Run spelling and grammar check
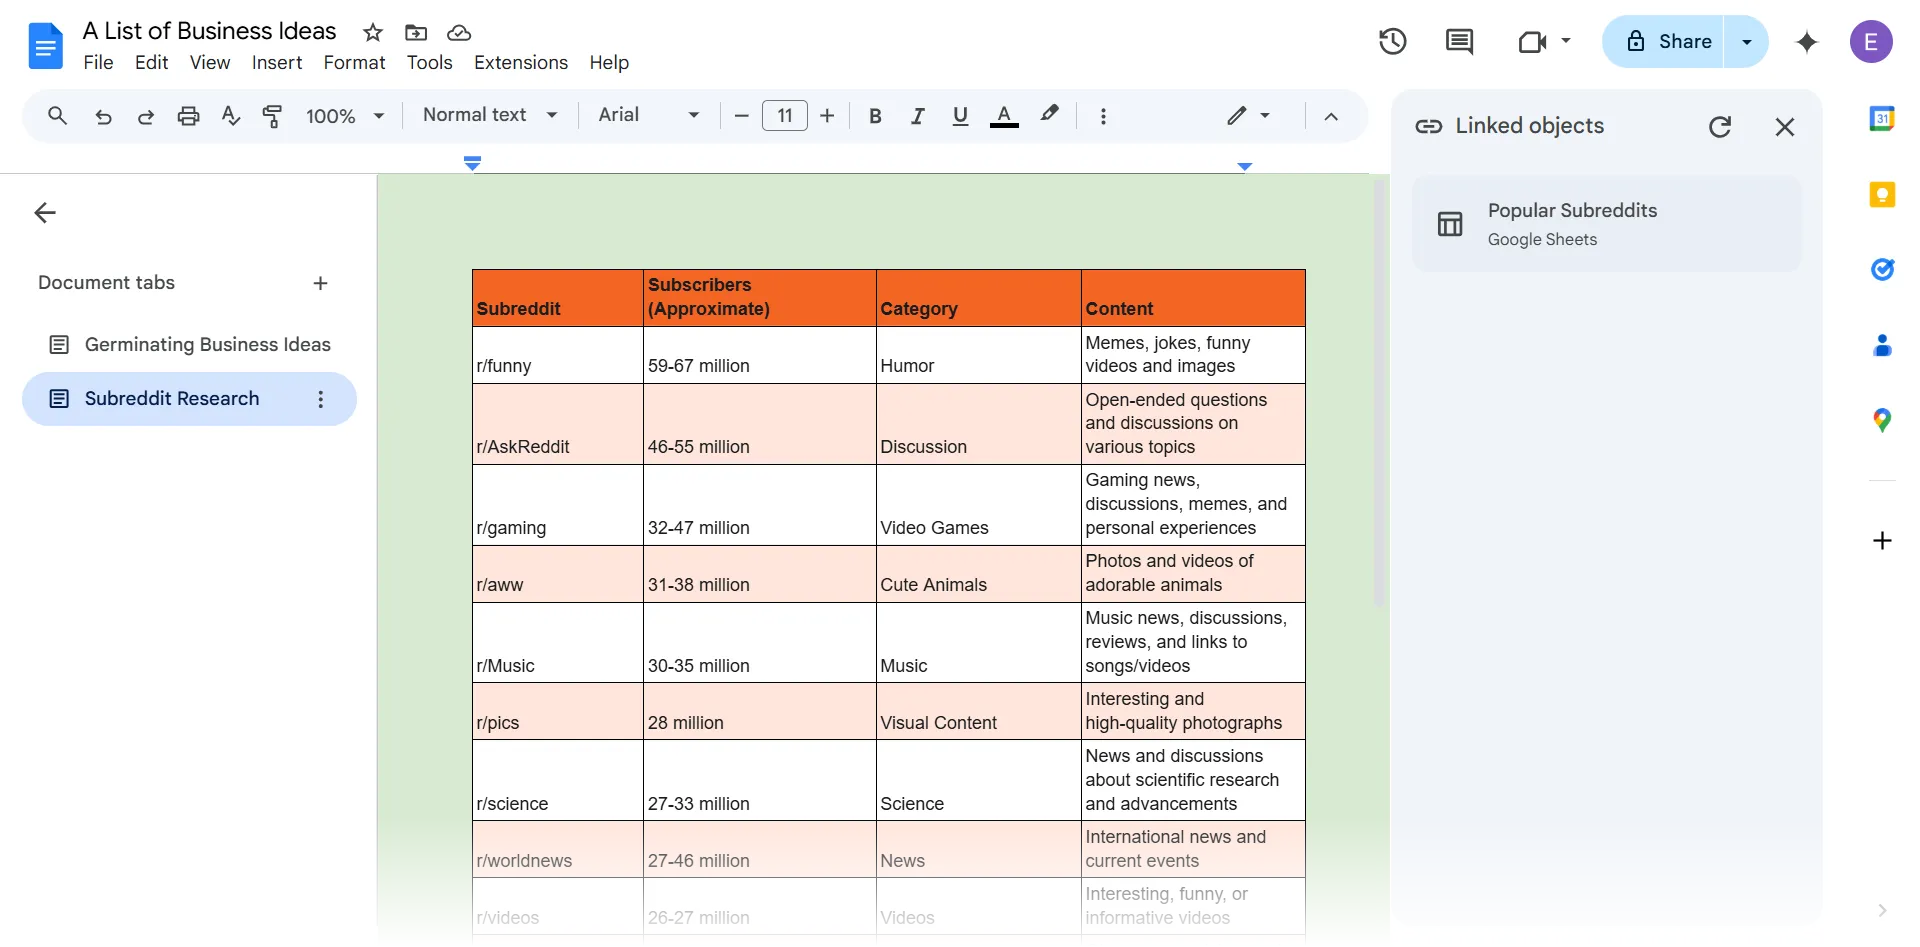 [230, 115]
